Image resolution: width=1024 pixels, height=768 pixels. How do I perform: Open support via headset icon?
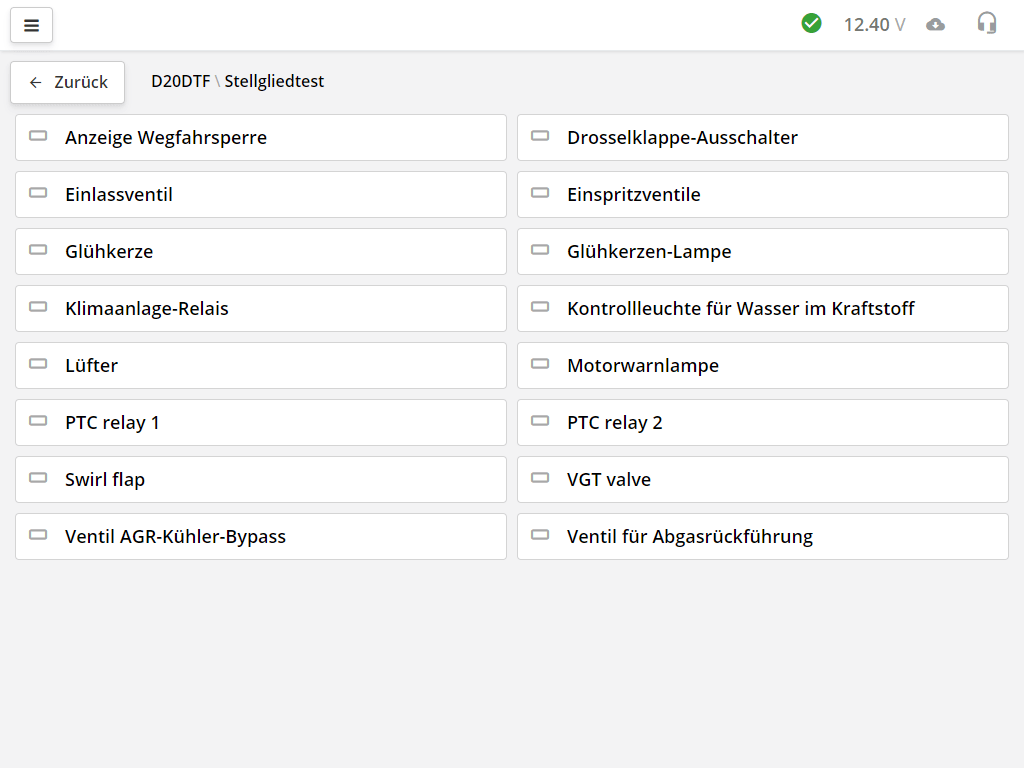[987, 23]
